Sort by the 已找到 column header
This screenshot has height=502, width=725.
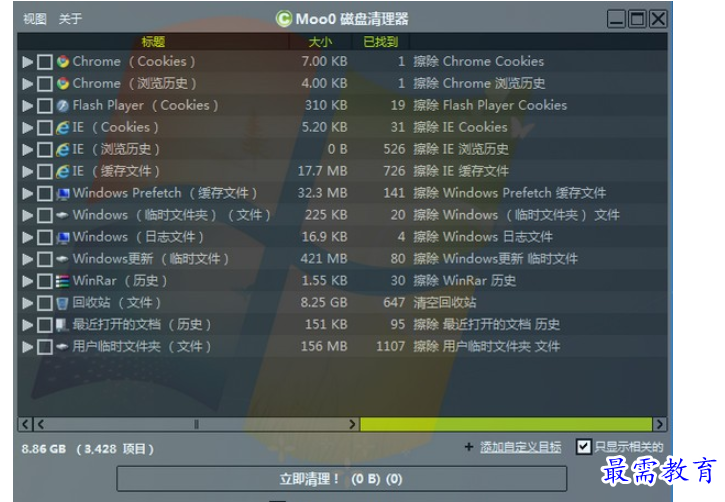pos(381,42)
